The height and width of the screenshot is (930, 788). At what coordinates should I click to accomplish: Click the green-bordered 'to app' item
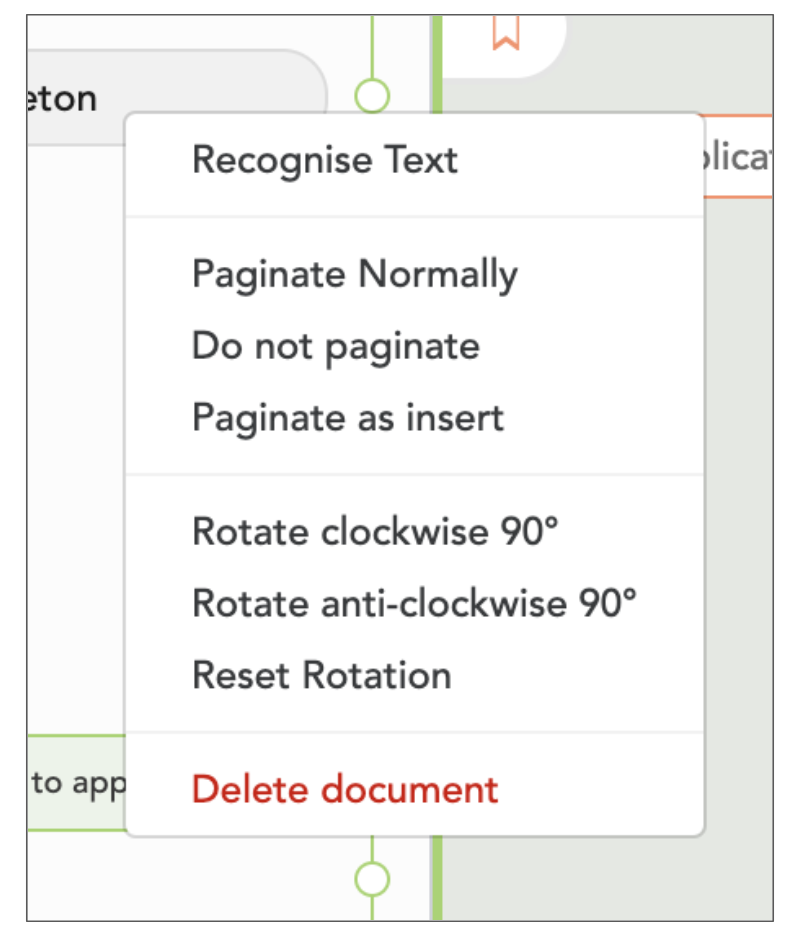tap(77, 783)
